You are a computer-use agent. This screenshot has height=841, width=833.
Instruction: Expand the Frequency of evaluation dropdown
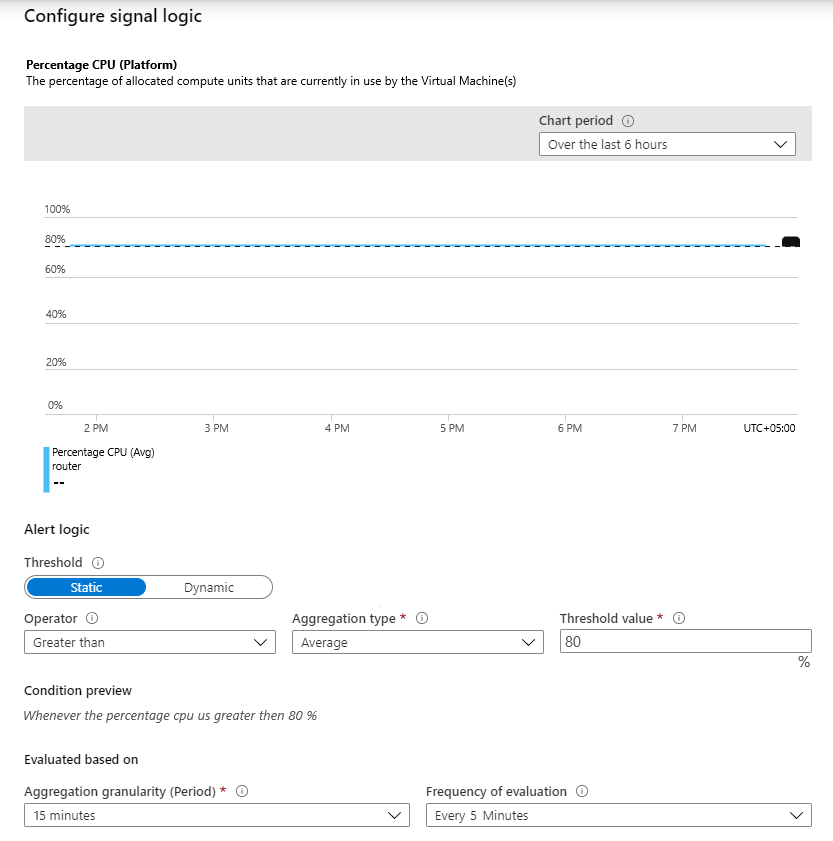(x=618, y=815)
